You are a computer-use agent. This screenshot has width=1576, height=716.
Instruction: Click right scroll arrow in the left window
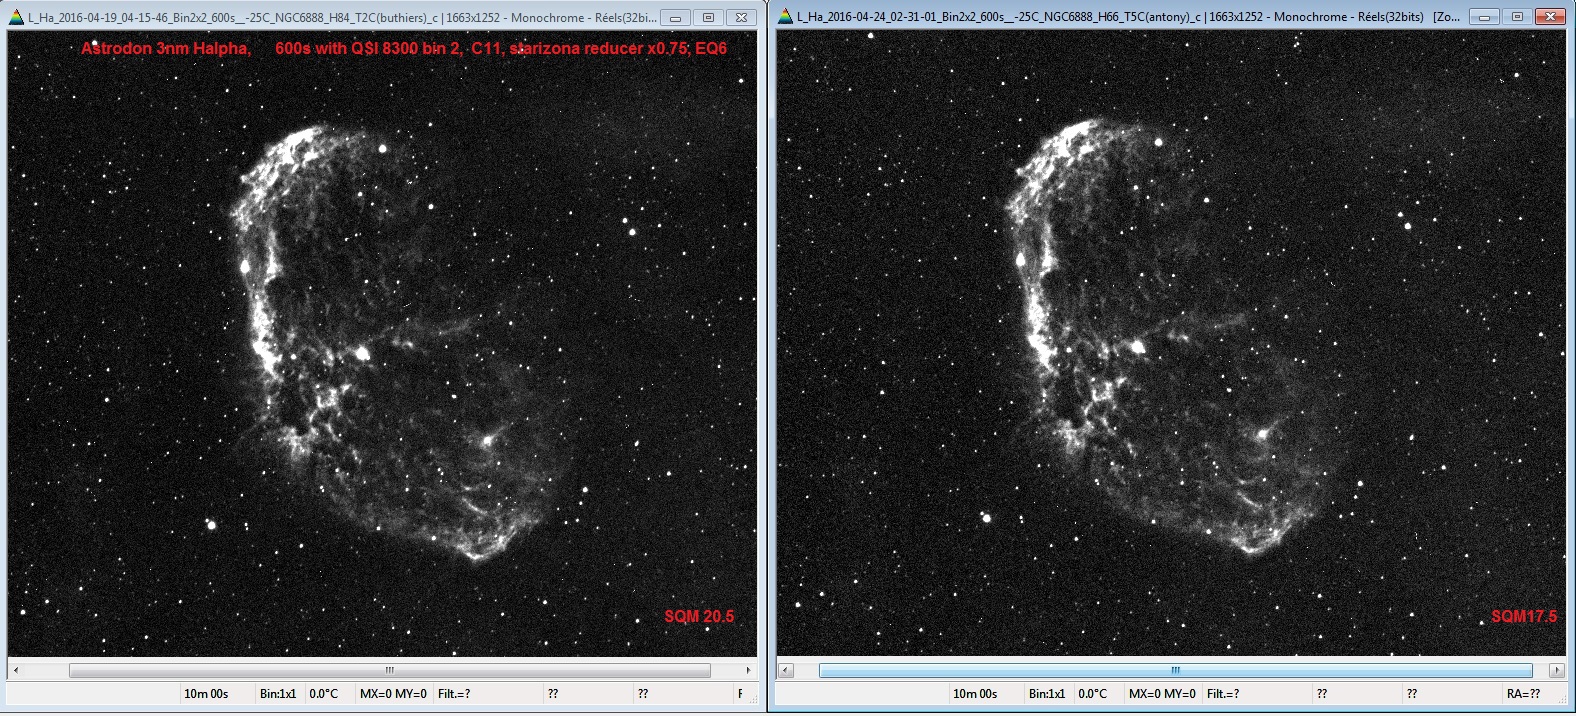(748, 670)
